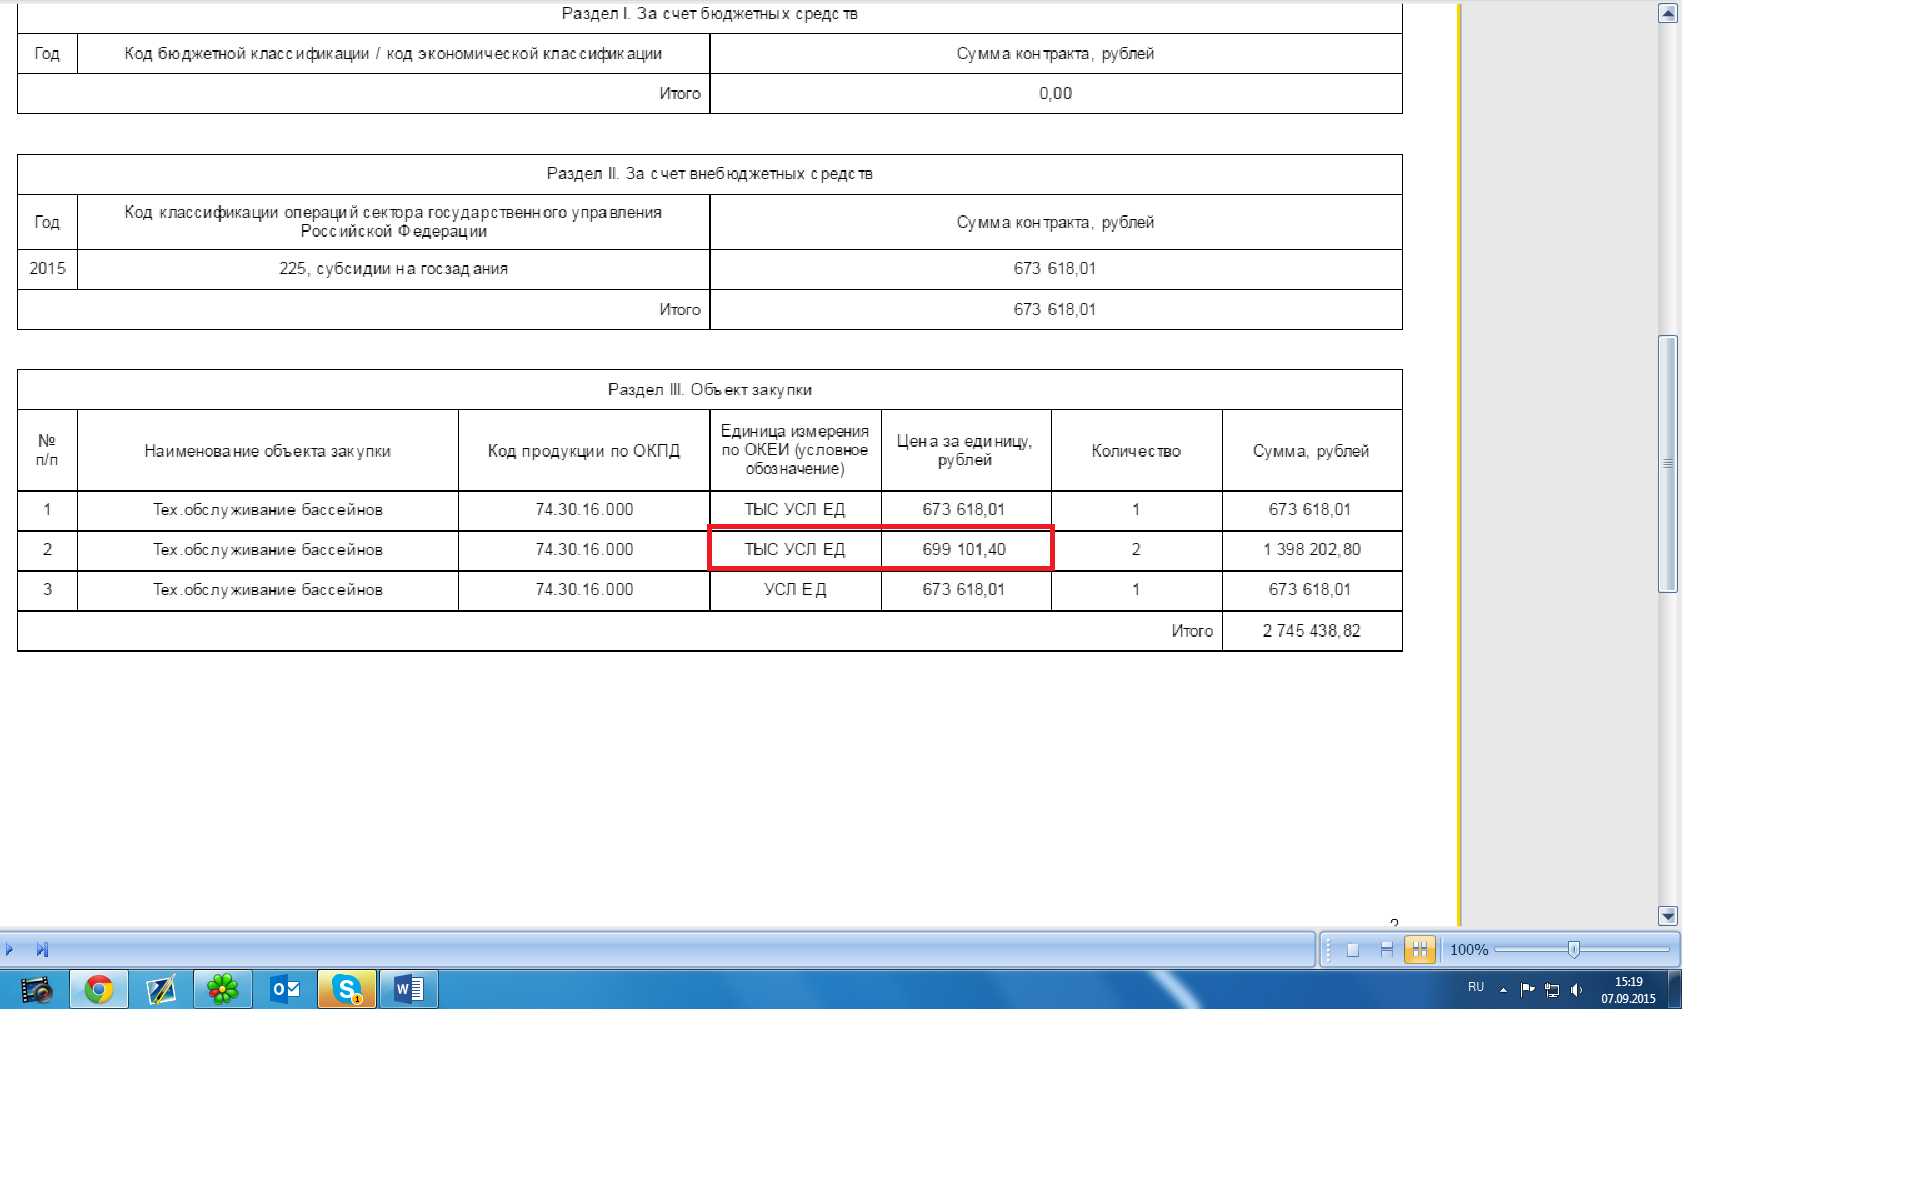Screen dimensions: 1920x1200
Task: Open the camera screenshot app icon
Action: (37, 990)
